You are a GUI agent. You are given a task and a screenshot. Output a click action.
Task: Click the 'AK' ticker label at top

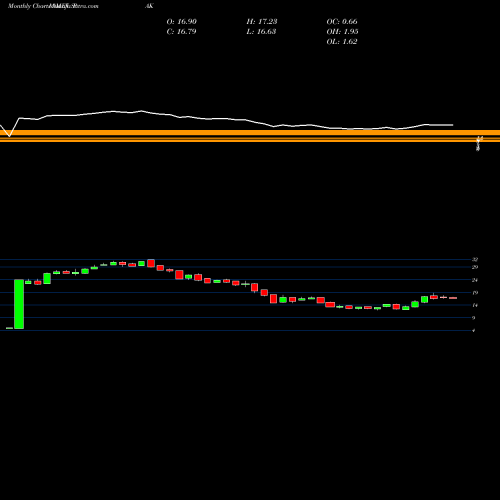149,6
